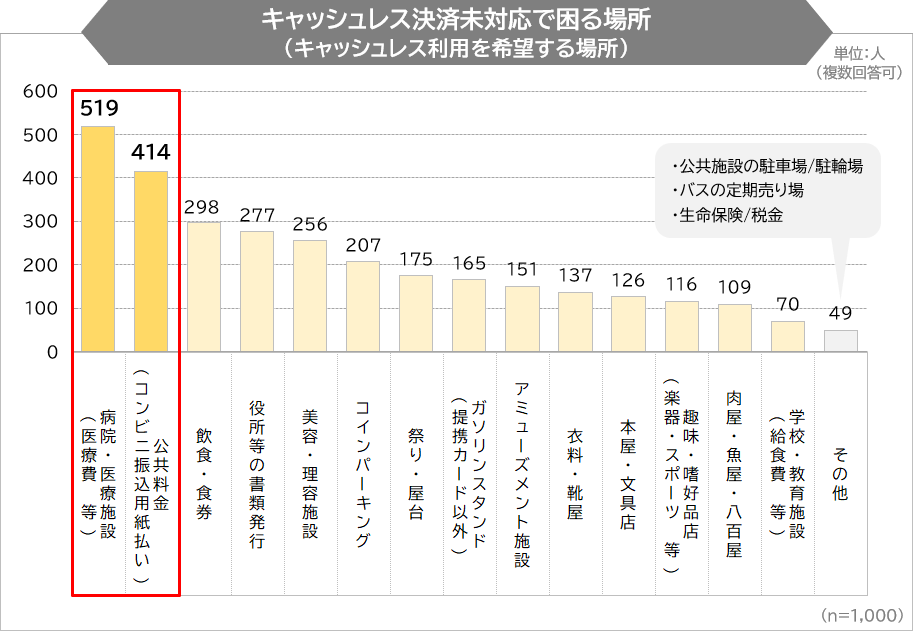
Task: Click the value label 175
Action: [416, 260]
